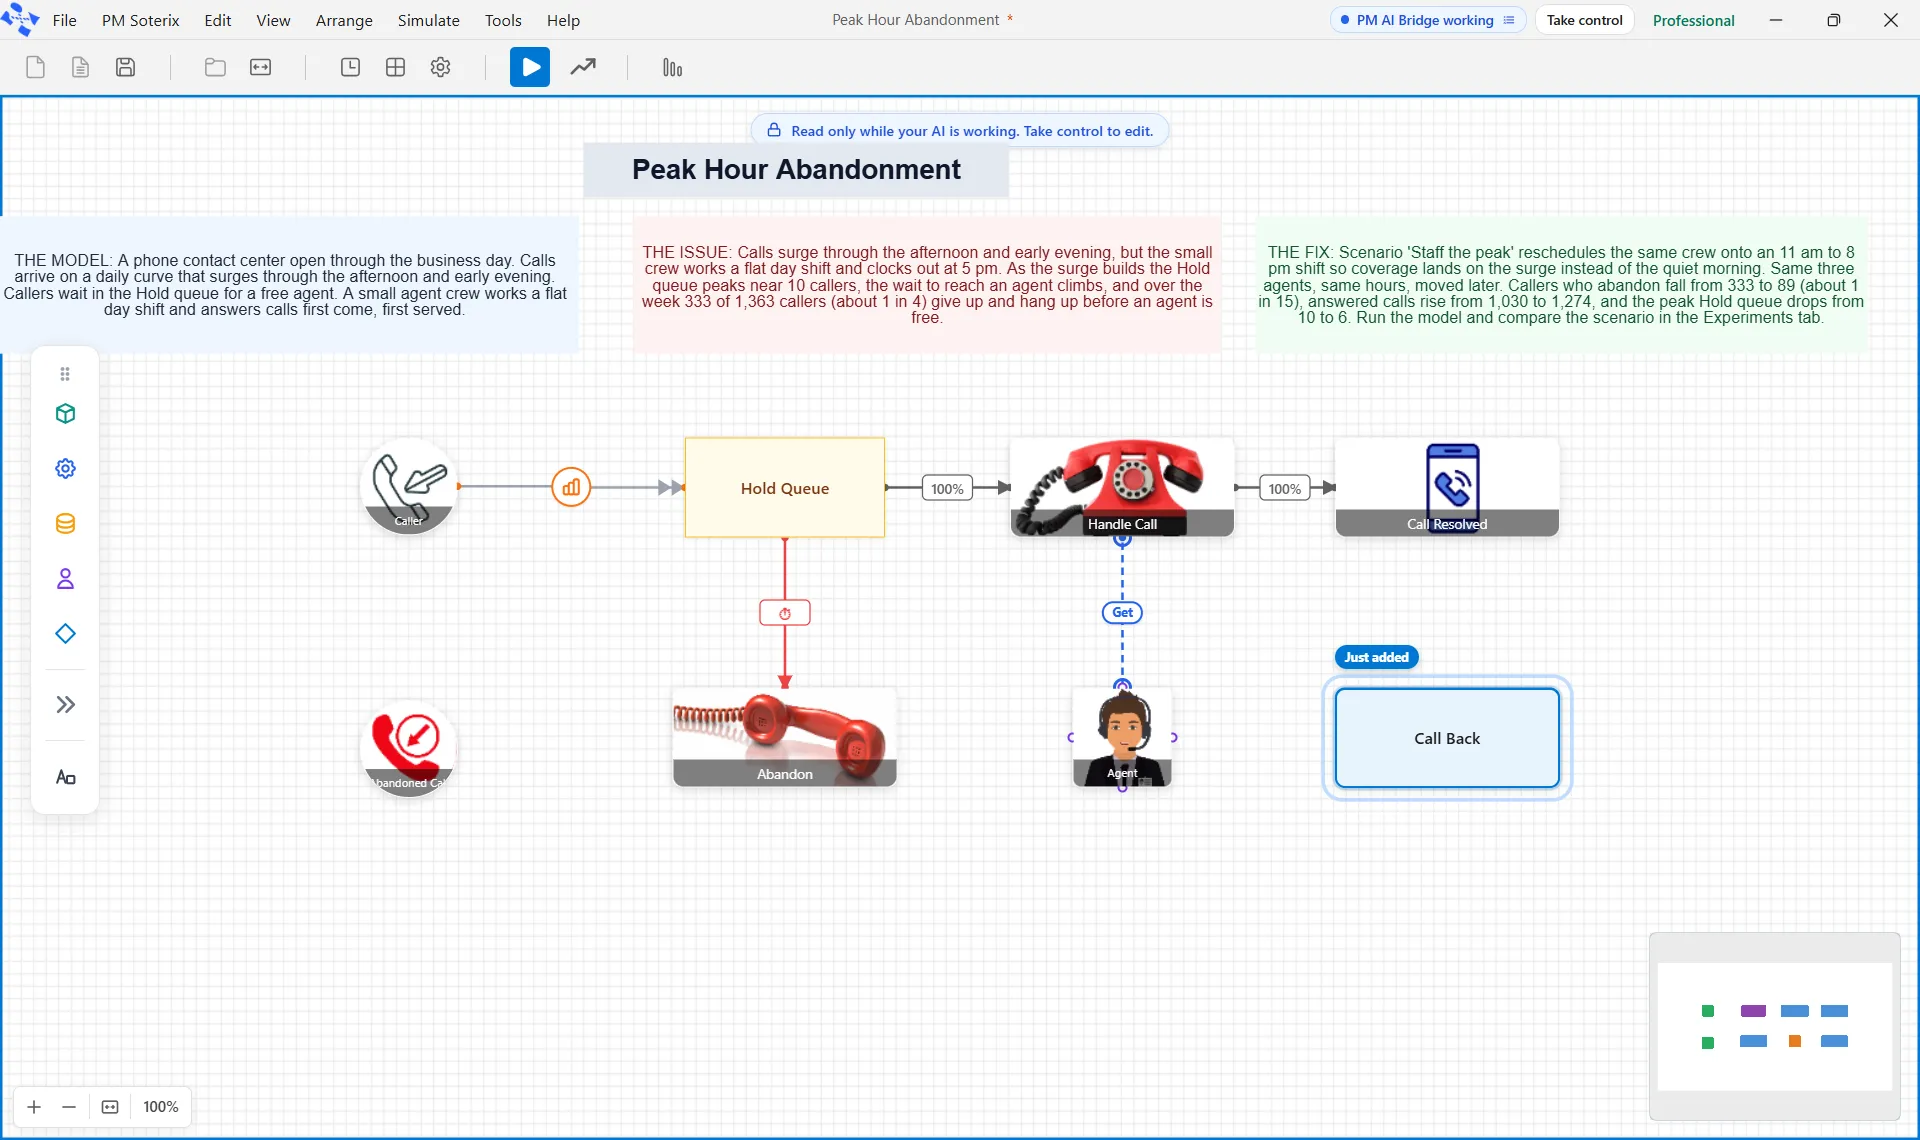
Task: Open the toolbar gear settings icon
Action: click(440, 68)
